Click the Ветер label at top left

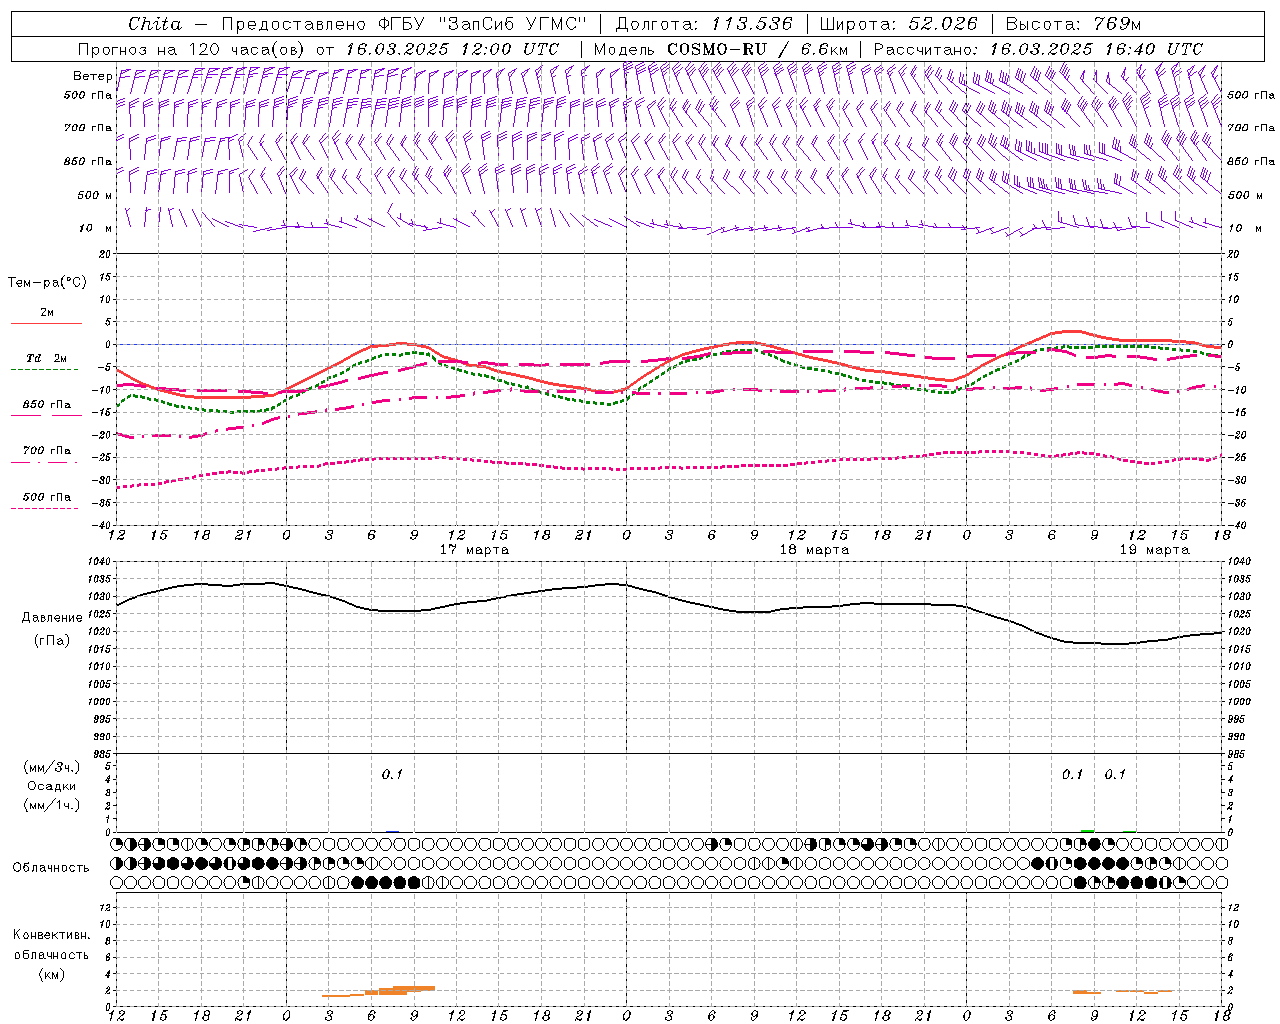[x=93, y=76]
